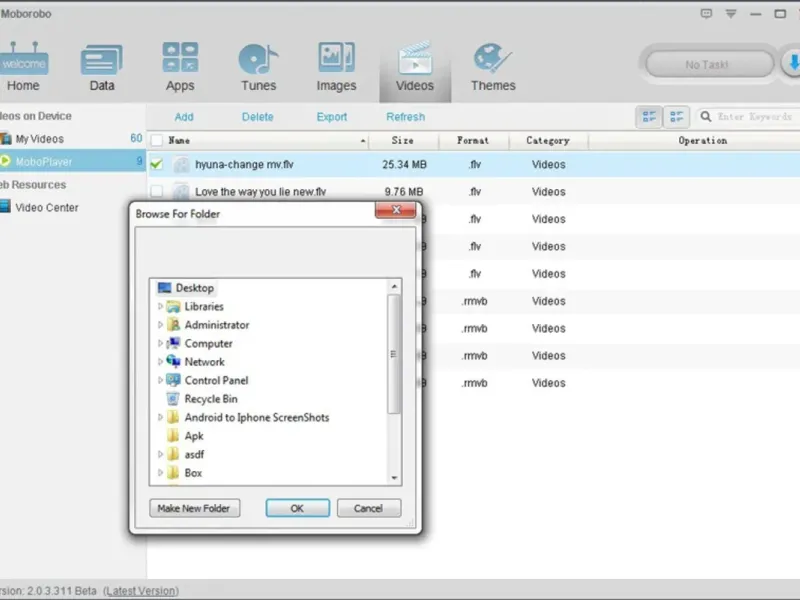Click Delete in the videos toolbar
Screen dimensions: 800x600
(257, 117)
